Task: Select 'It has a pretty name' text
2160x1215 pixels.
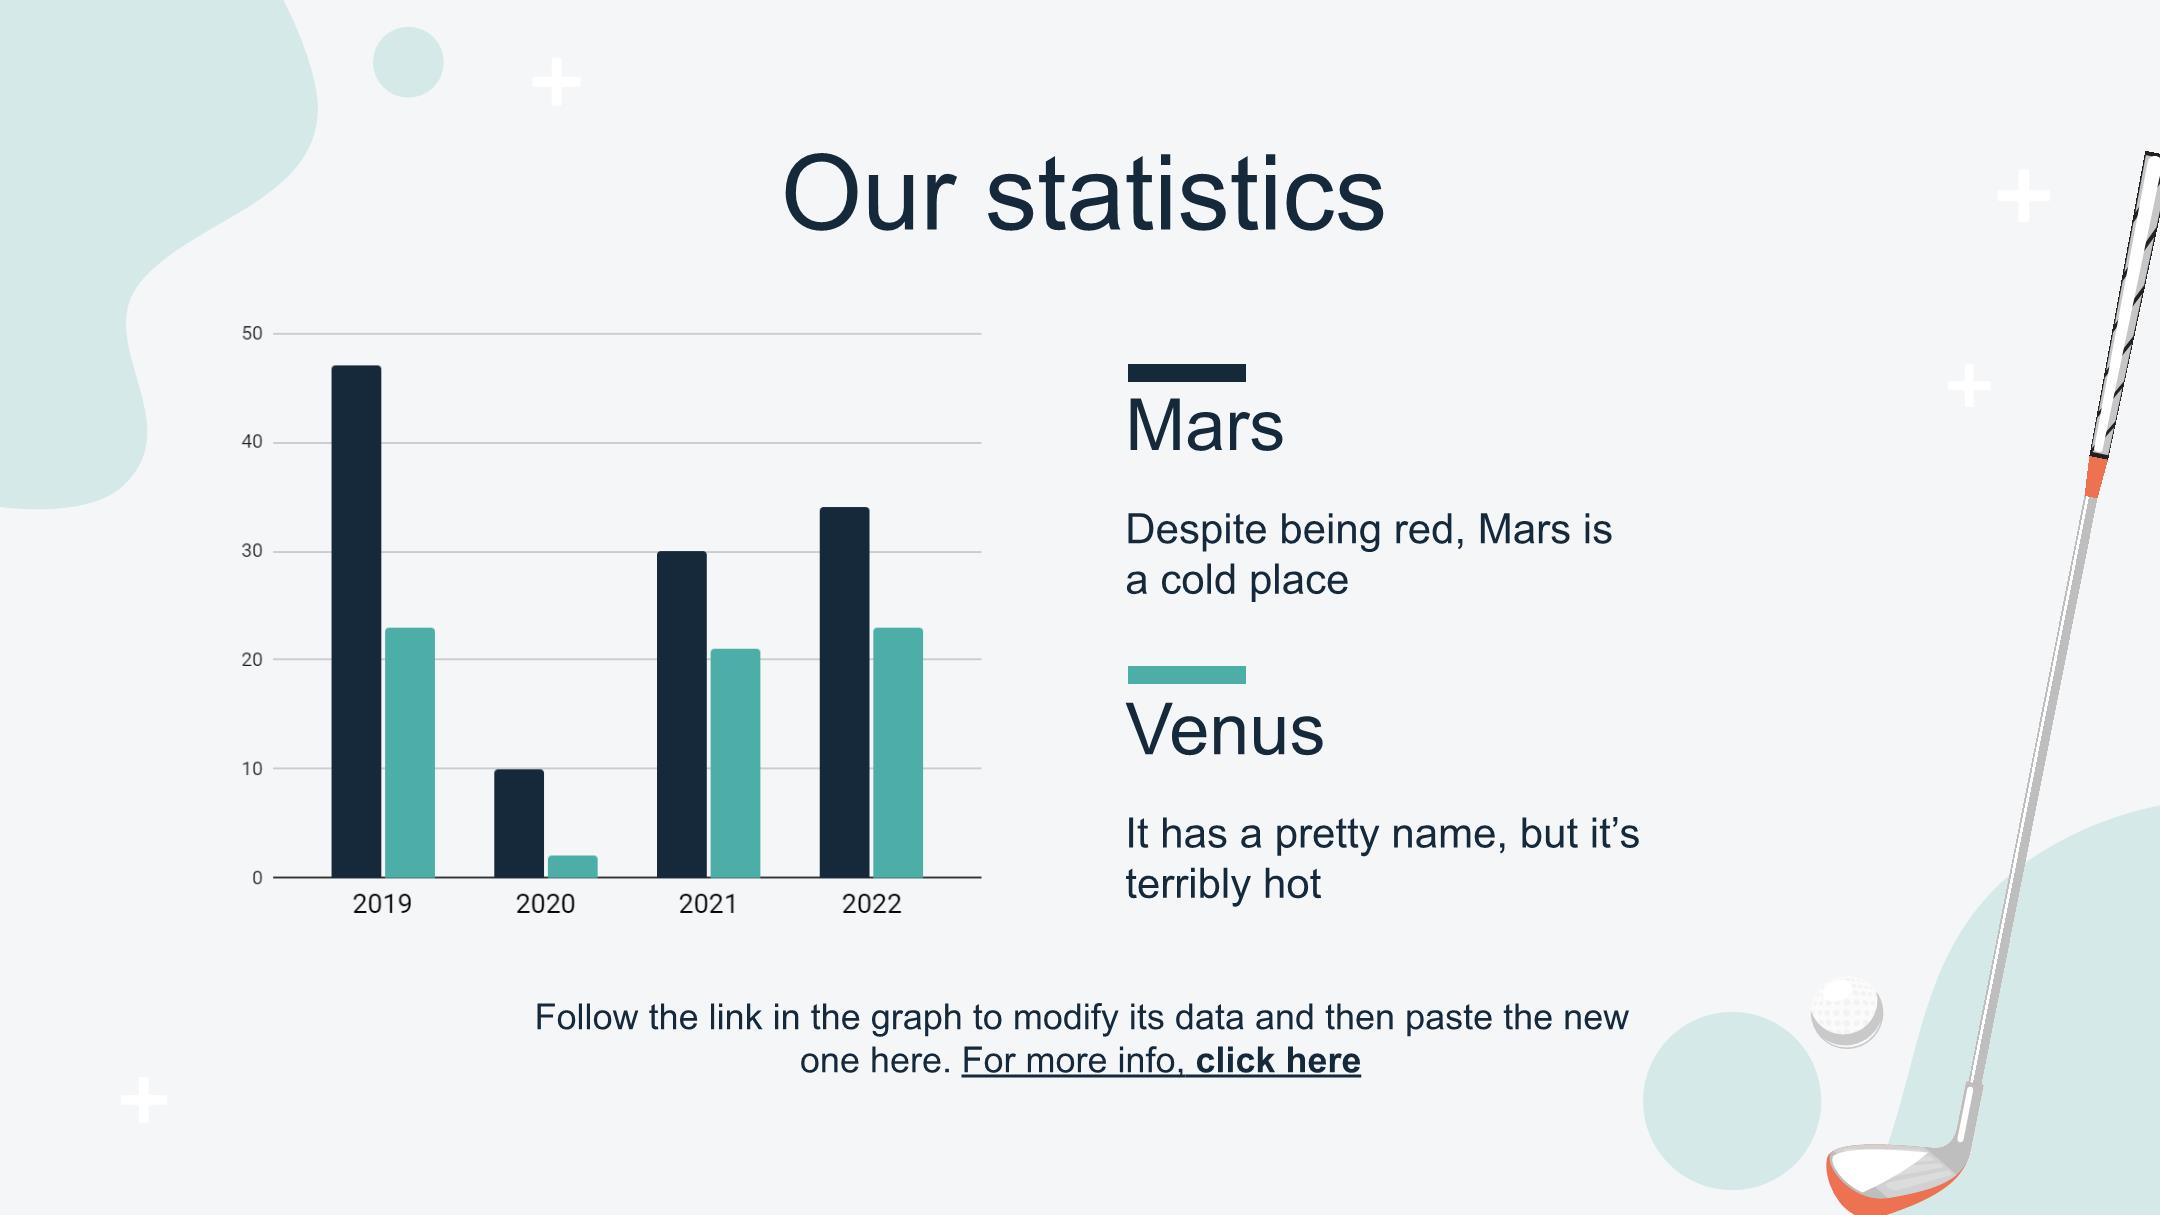Action: 1382,858
